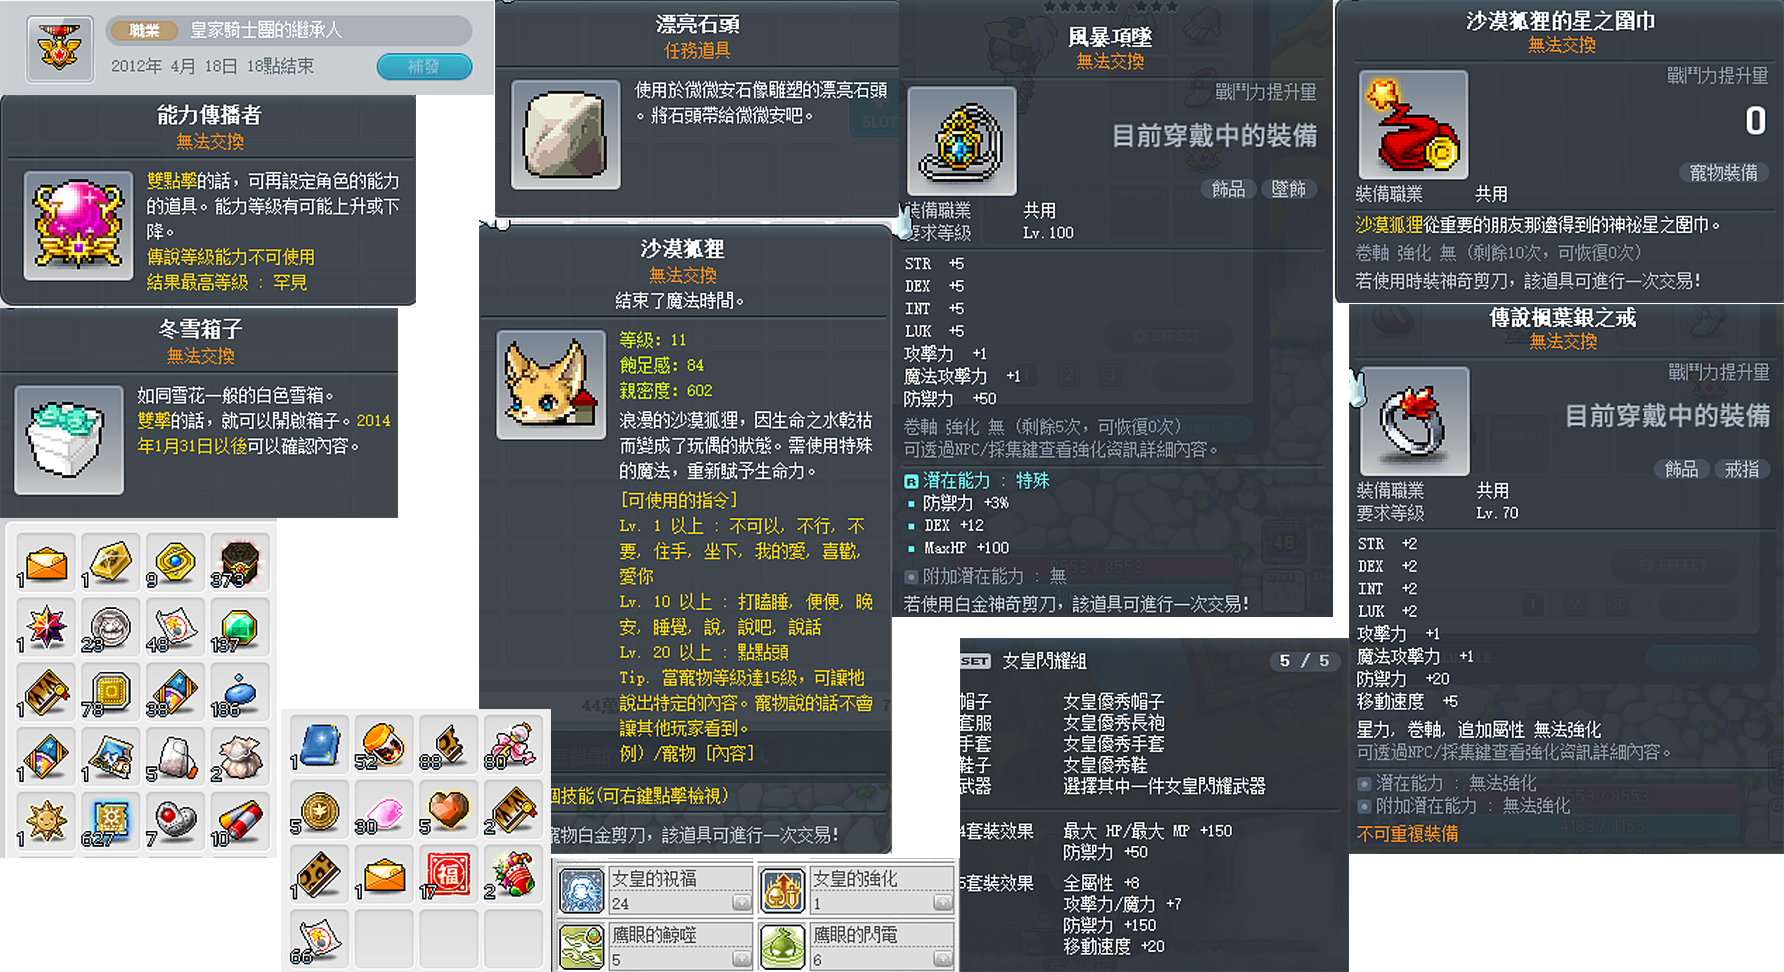Increase 女皇的強化 level with its arrow button
This screenshot has width=1784, height=972.
coord(942,903)
